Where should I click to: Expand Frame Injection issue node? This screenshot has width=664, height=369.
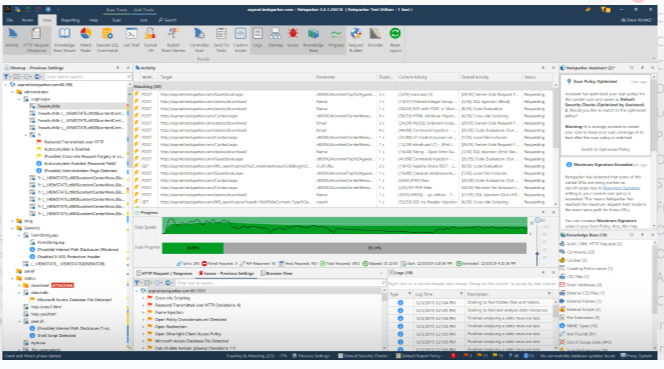144,313
